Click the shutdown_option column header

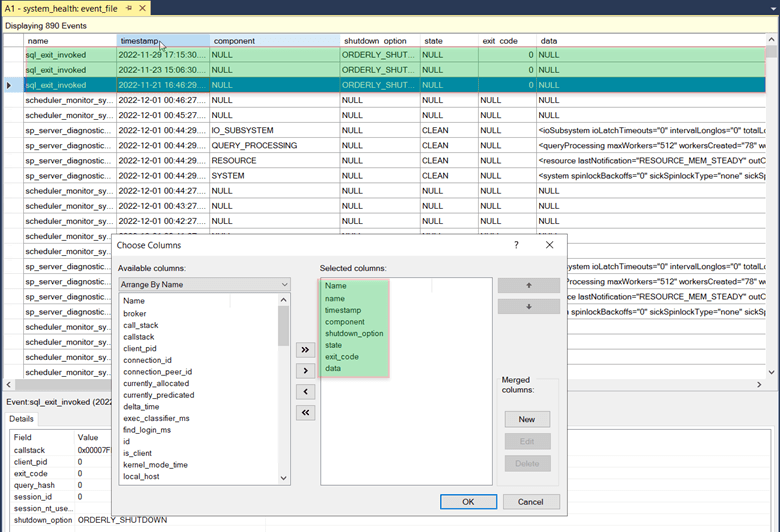[x=380, y=41]
